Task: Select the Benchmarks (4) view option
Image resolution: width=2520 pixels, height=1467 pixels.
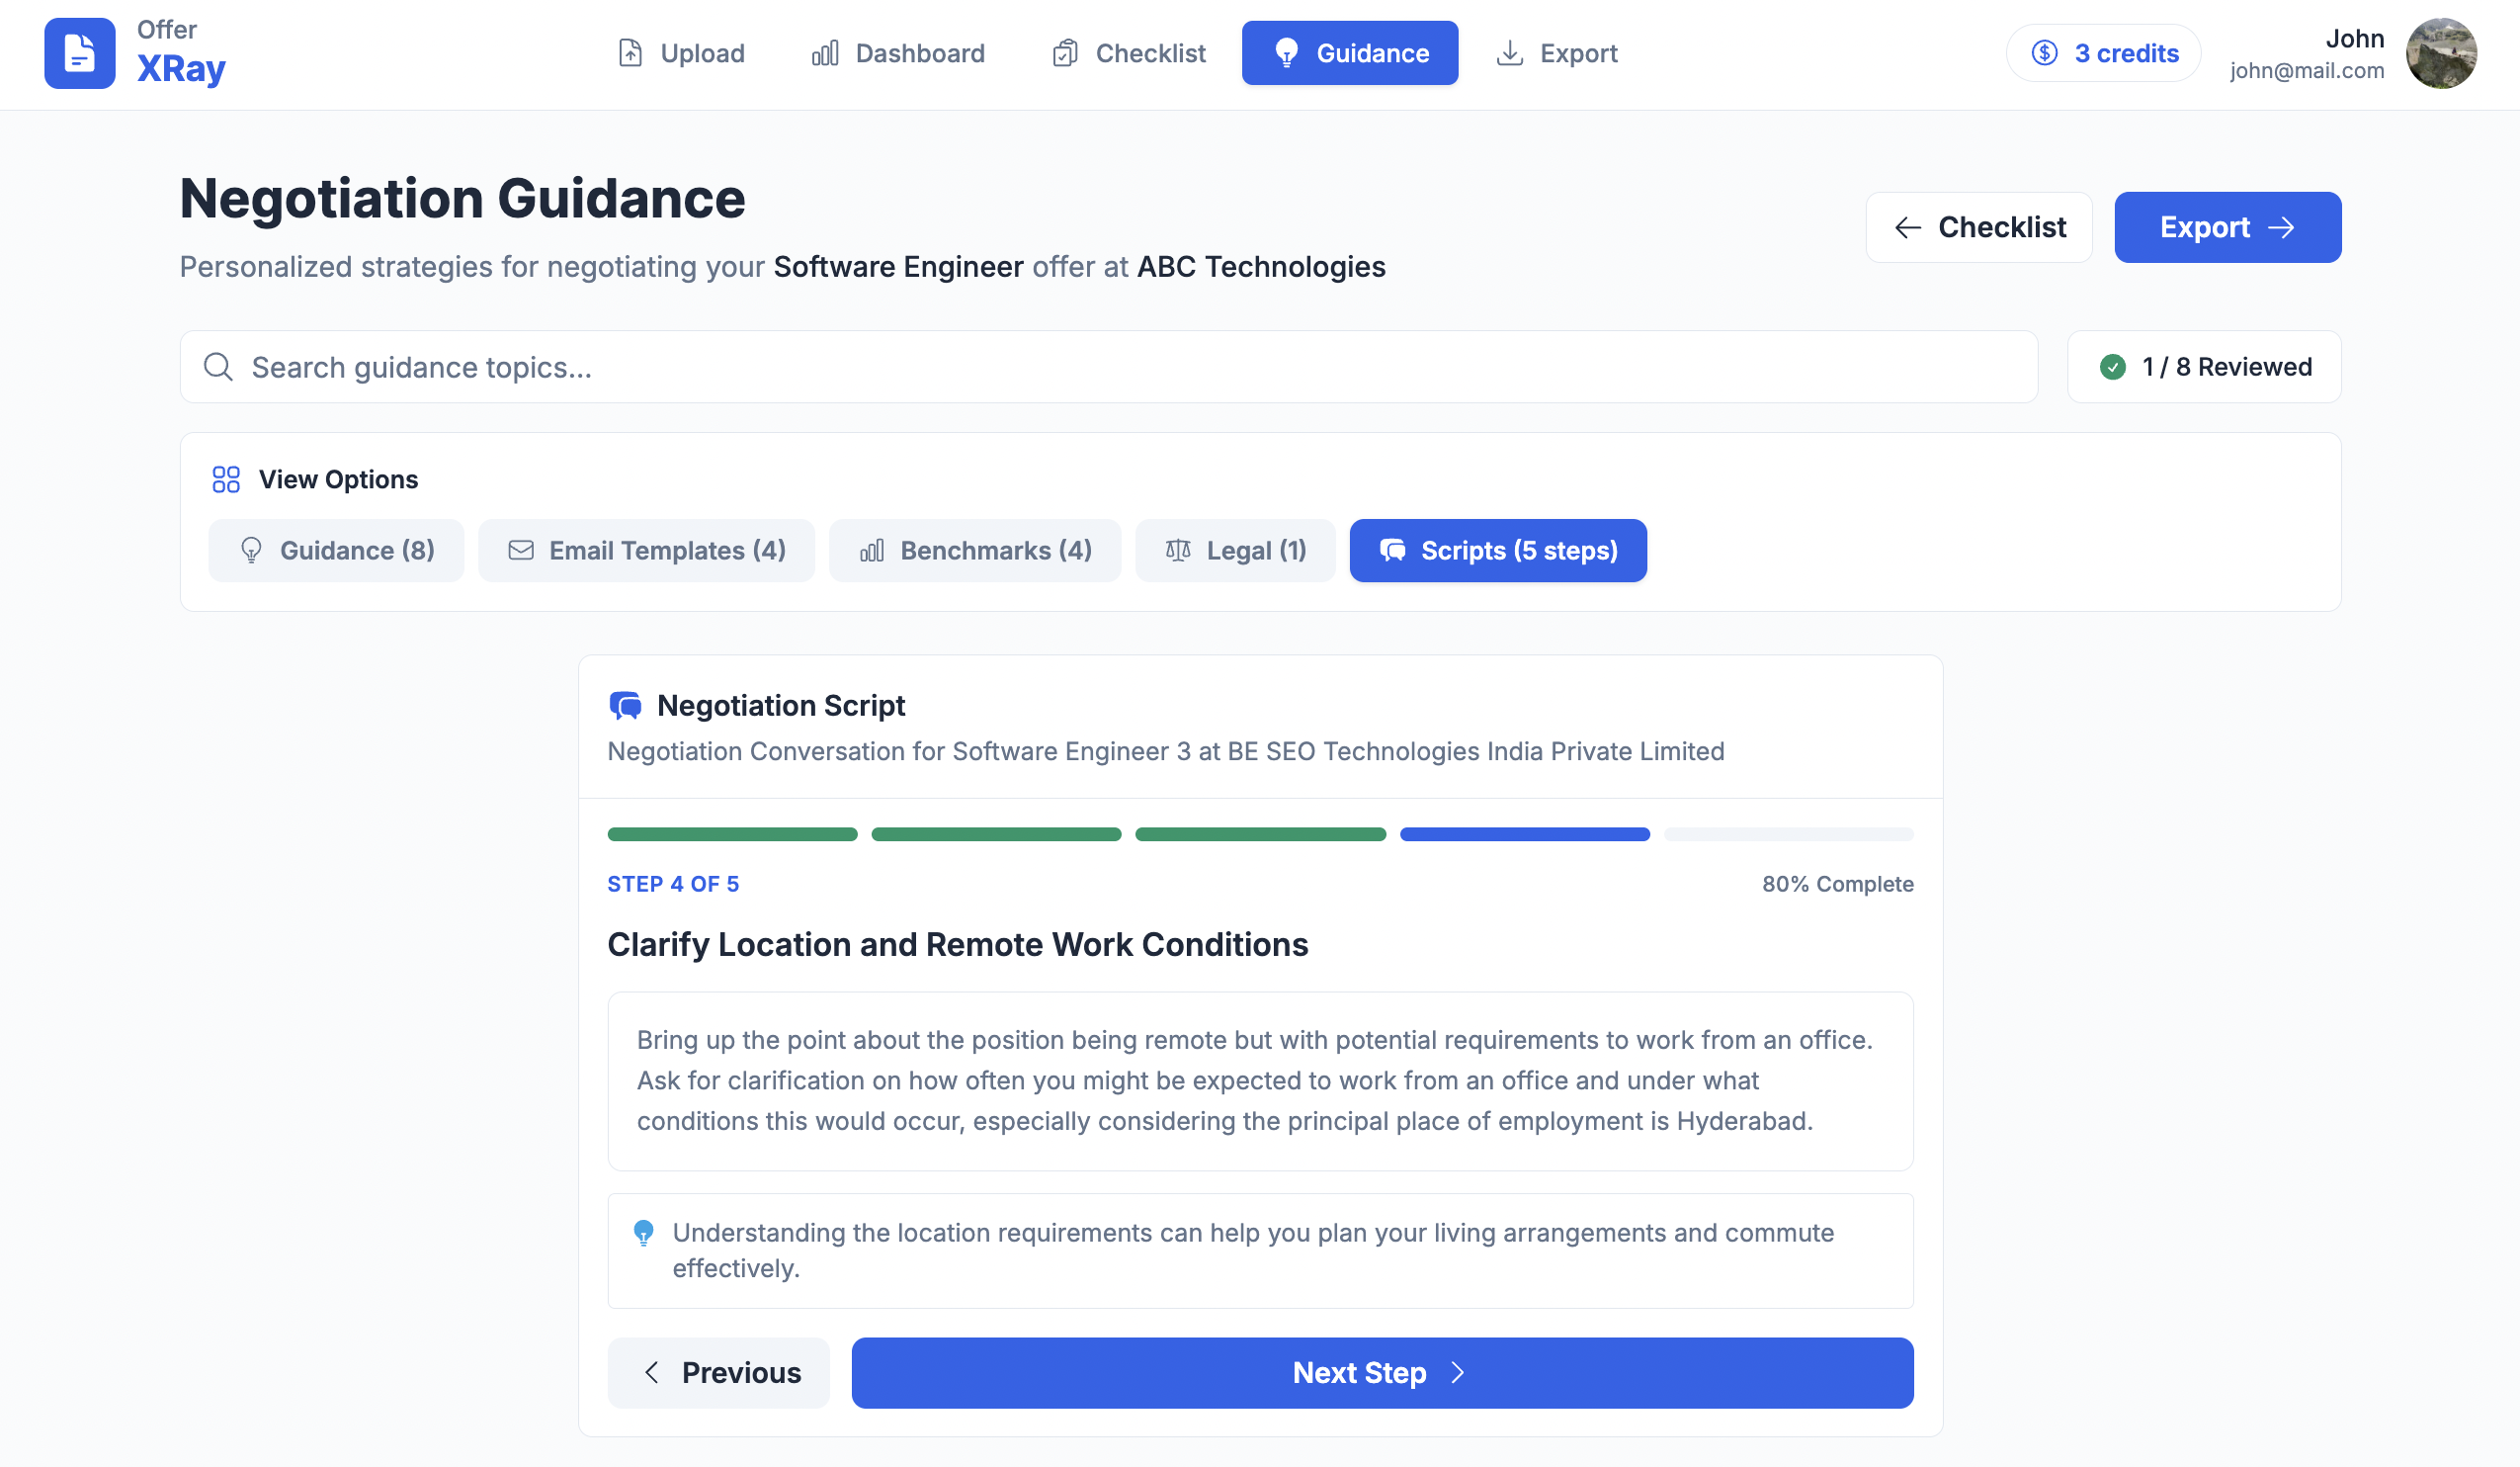Action: 974,550
